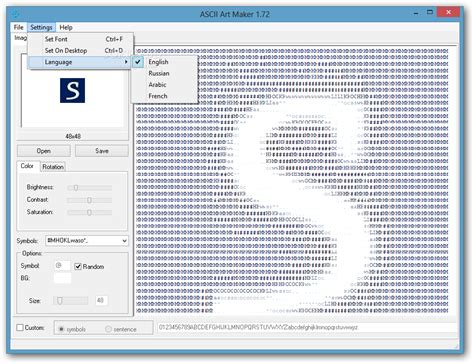Click the Size value field
The width and height of the screenshot is (474, 364).
(101, 301)
